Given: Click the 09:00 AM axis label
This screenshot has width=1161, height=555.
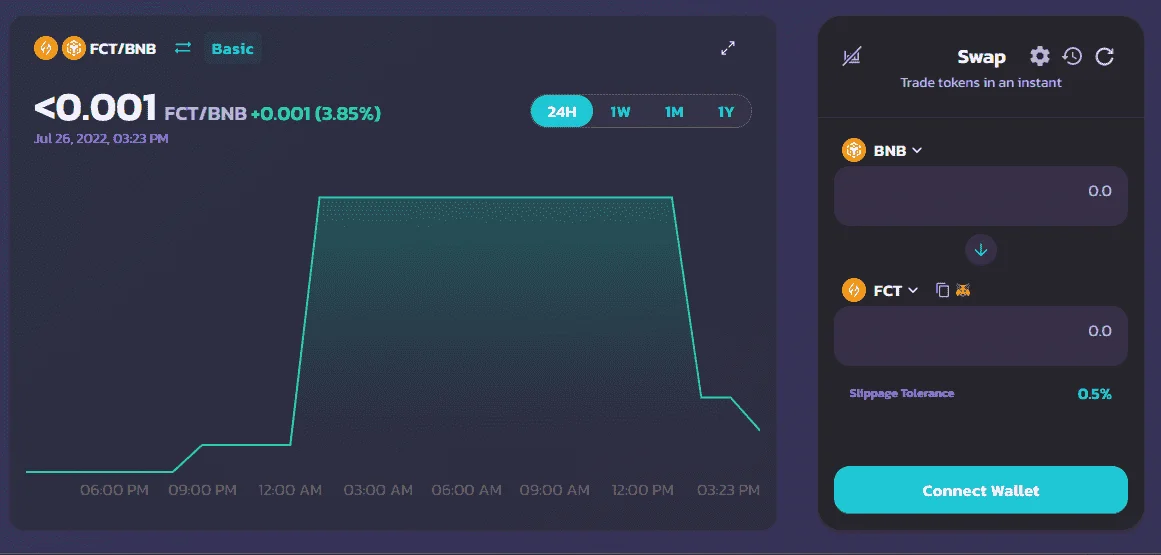Looking at the screenshot, I should click(555, 490).
